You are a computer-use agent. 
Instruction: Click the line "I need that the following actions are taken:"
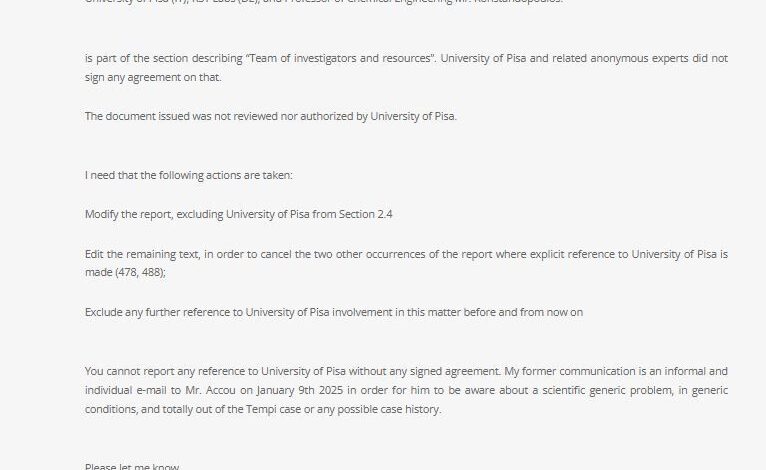(x=189, y=175)
